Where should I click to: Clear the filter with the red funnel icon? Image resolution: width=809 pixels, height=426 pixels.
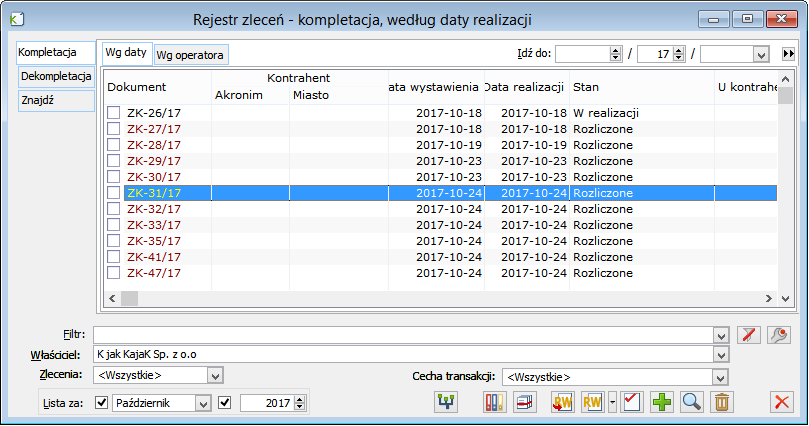click(x=749, y=335)
